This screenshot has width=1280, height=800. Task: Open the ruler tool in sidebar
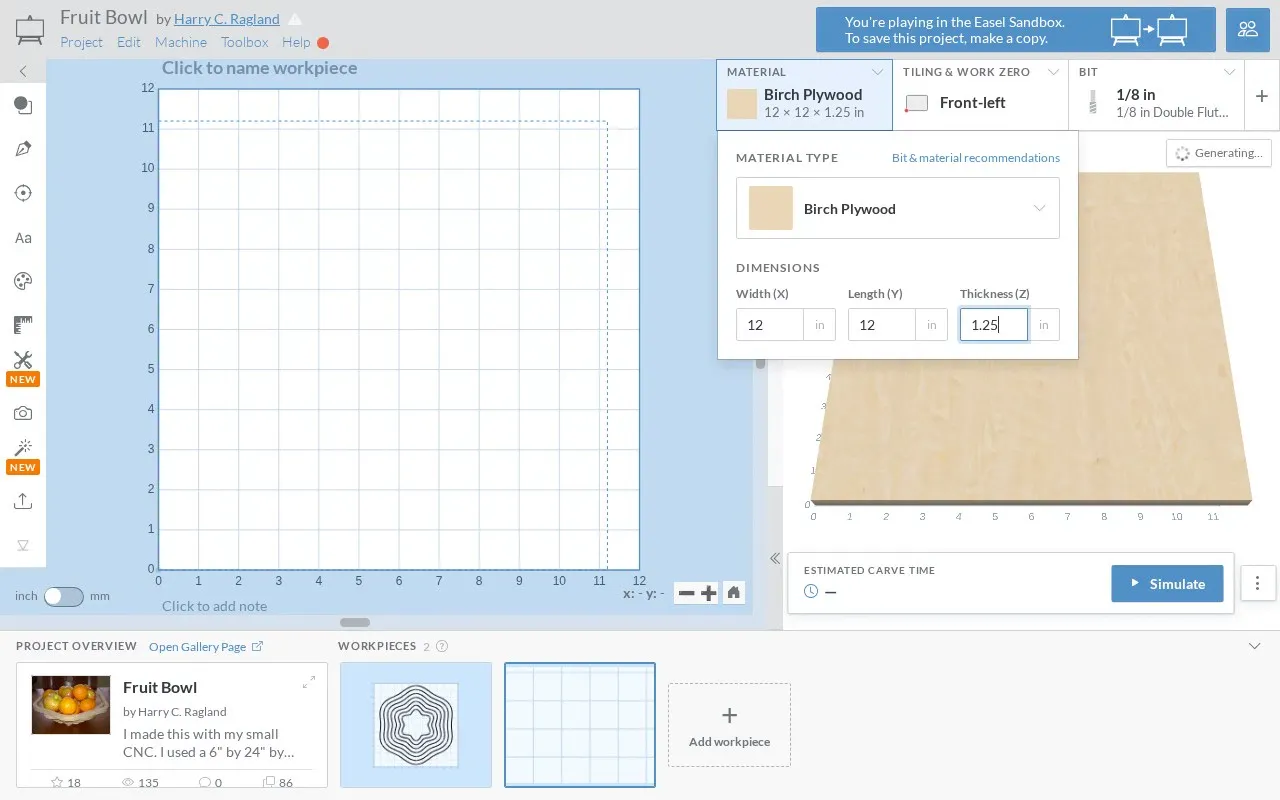point(23,325)
